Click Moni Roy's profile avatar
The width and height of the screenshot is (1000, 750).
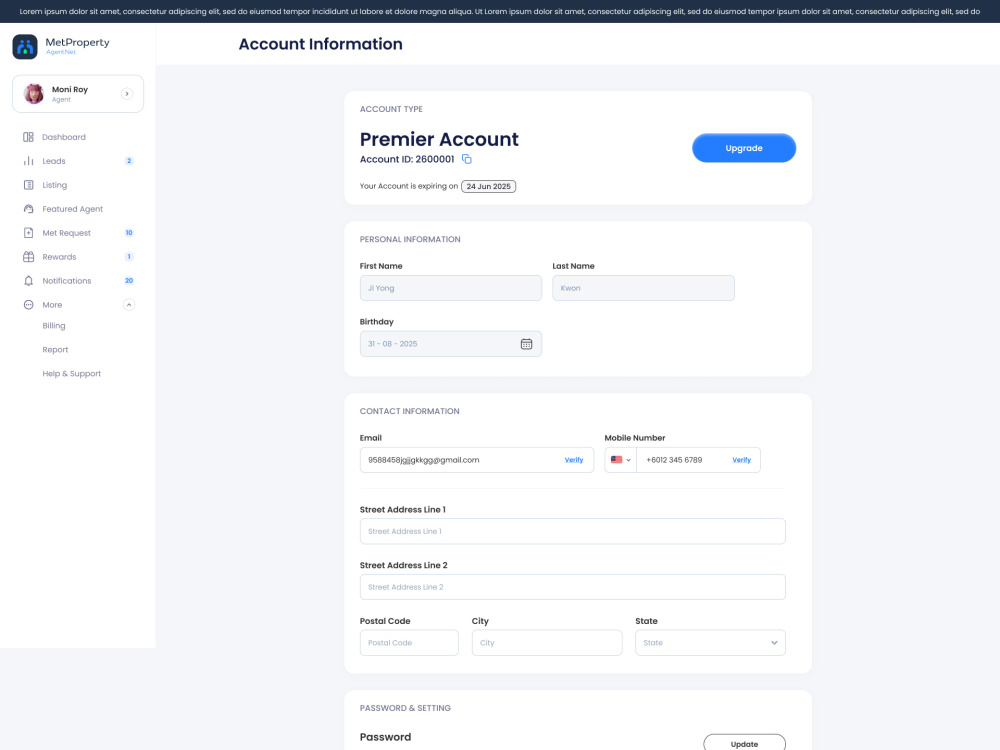pyautogui.click(x=34, y=94)
